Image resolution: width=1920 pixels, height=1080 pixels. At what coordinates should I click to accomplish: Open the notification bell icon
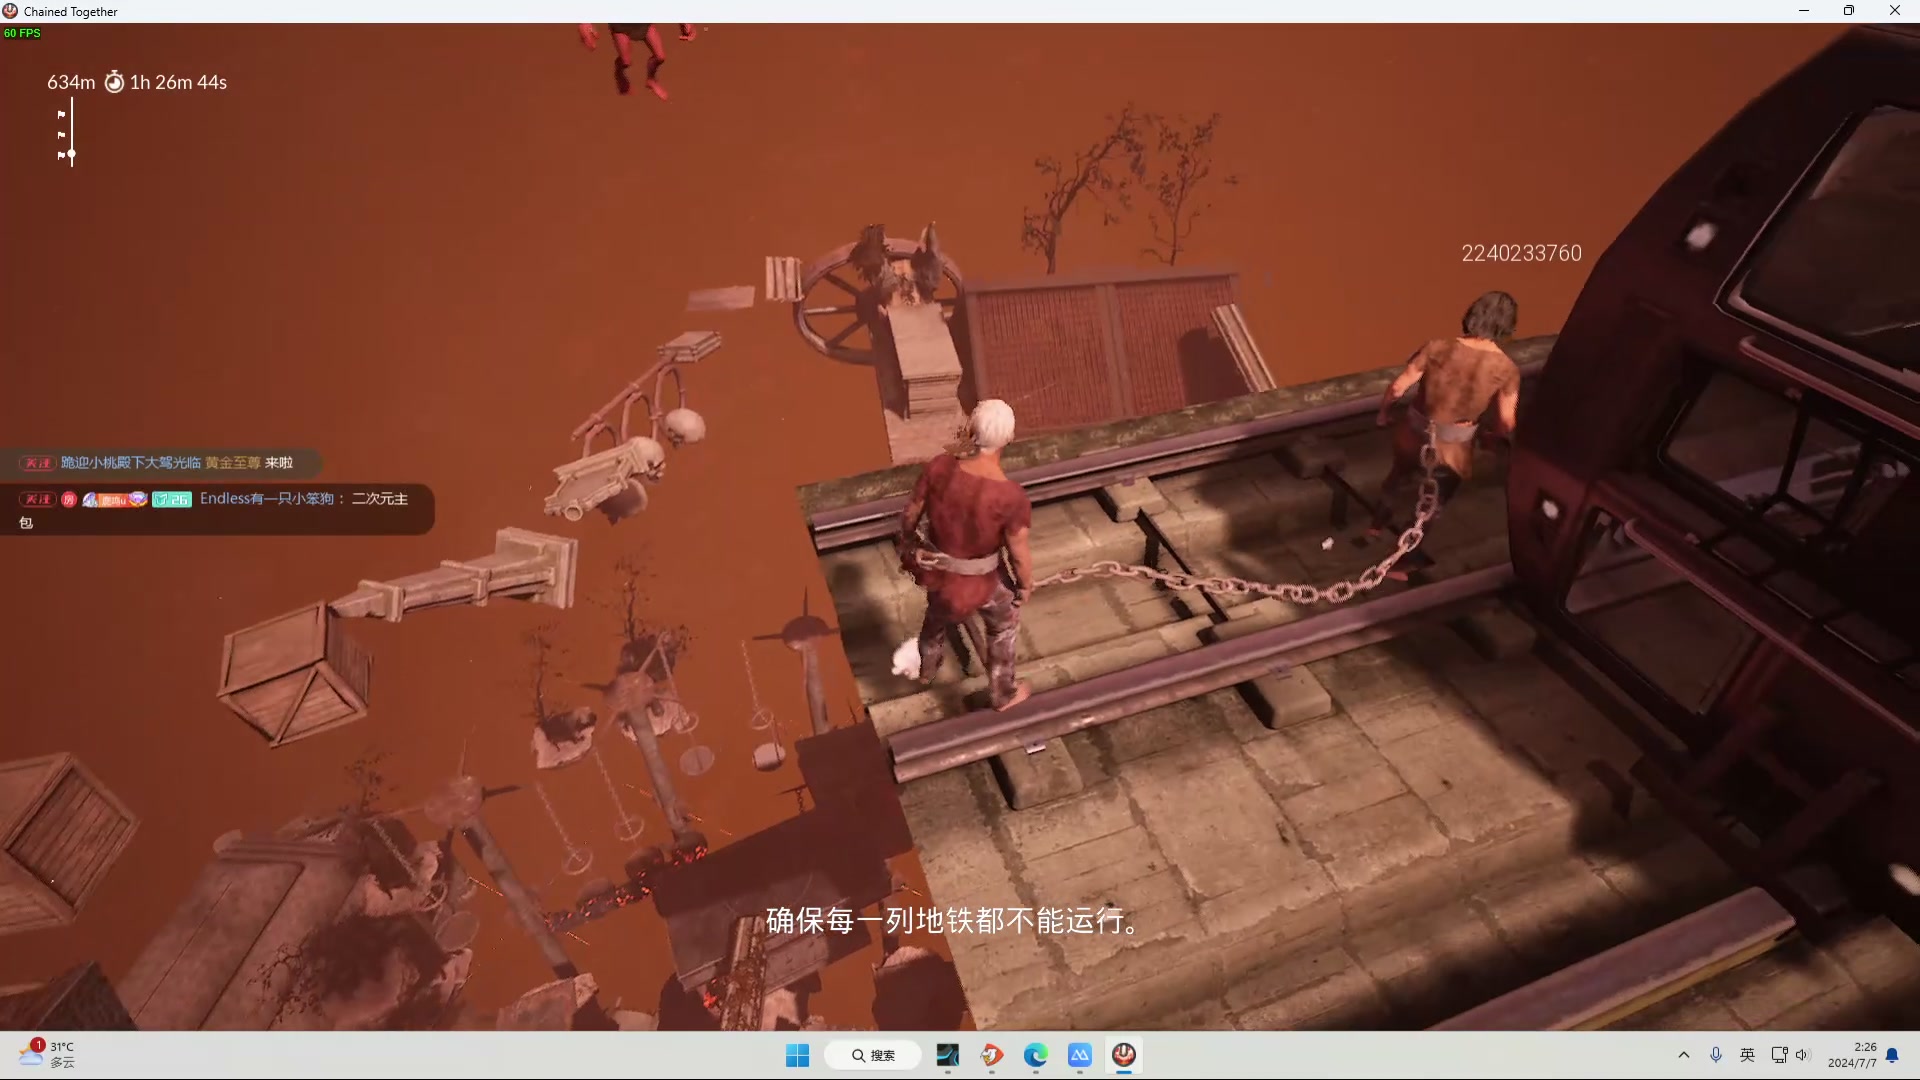point(1892,1055)
